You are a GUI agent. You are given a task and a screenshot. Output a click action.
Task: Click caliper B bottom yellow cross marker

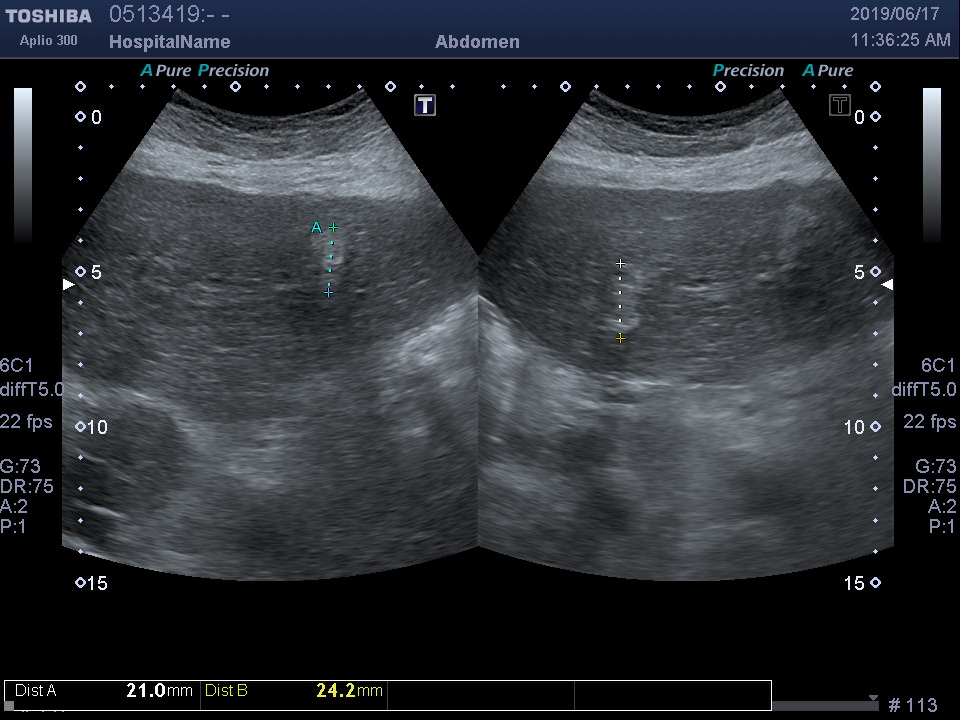pyautogui.click(x=620, y=339)
